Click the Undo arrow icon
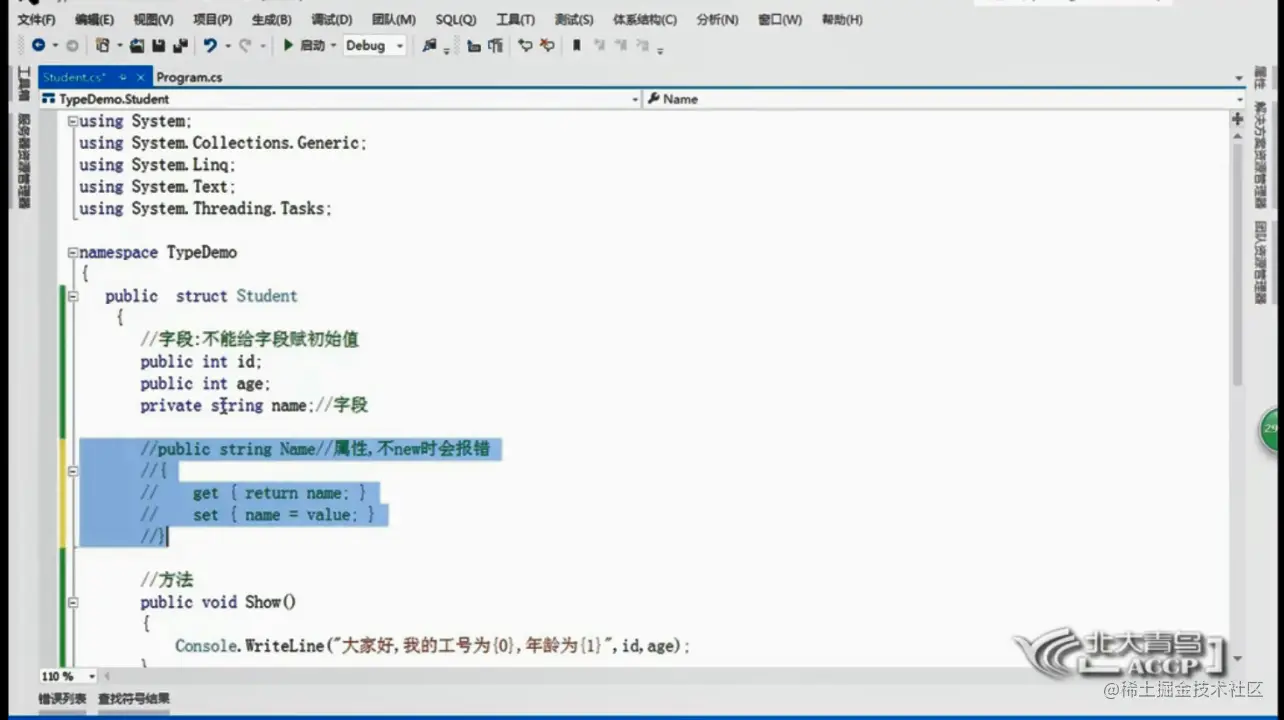This screenshot has height=720, width=1284. coord(210,45)
